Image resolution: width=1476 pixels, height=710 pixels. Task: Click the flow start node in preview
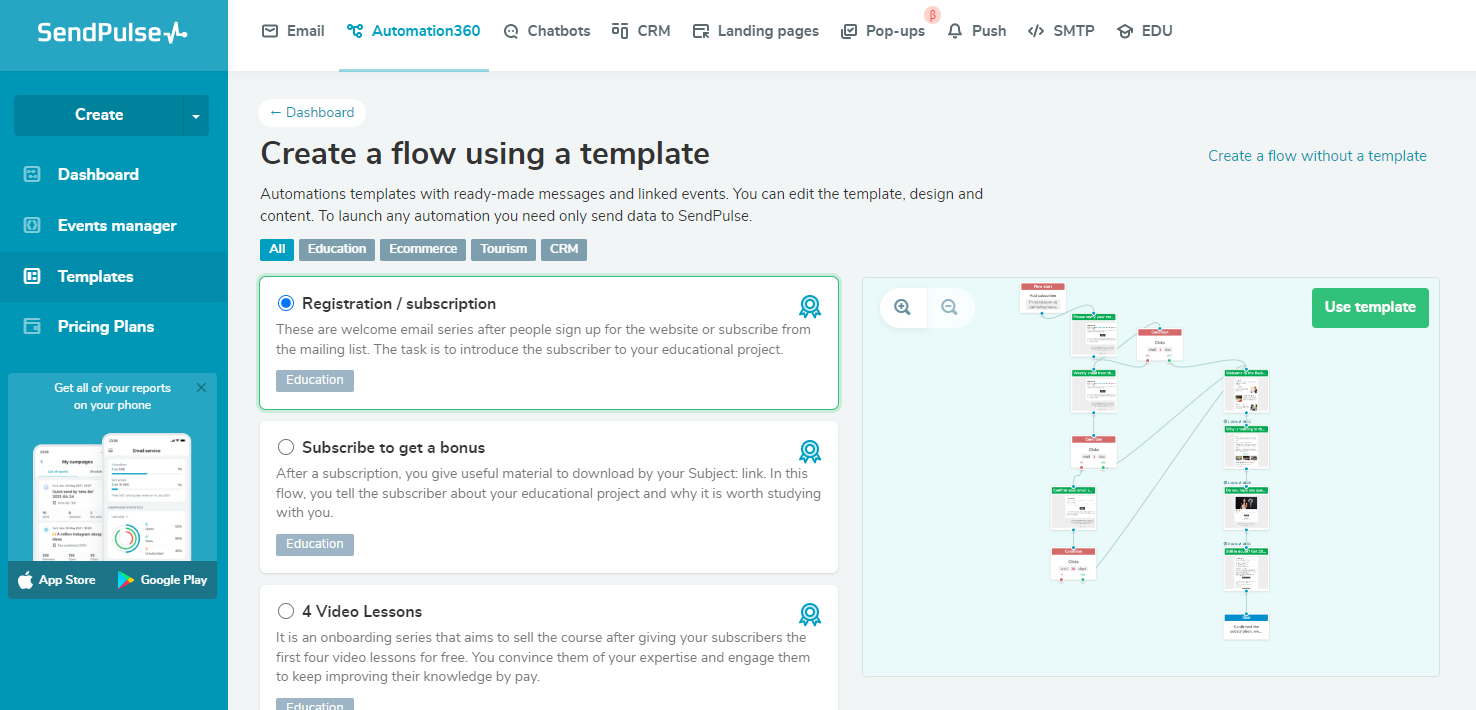tap(1043, 297)
